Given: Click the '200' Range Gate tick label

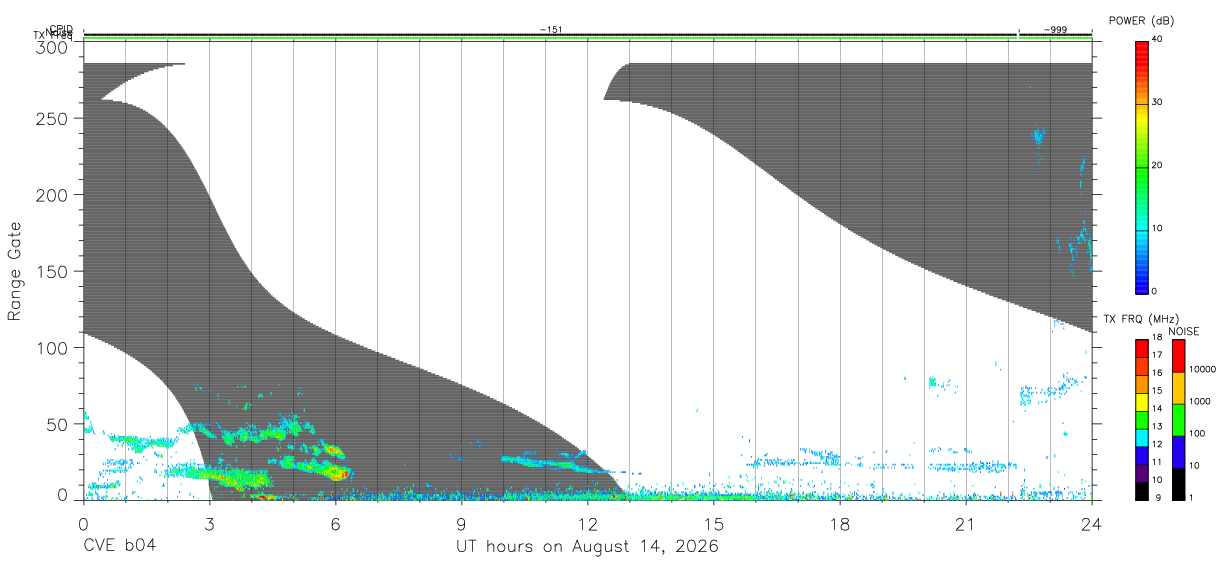Looking at the screenshot, I should point(53,194).
